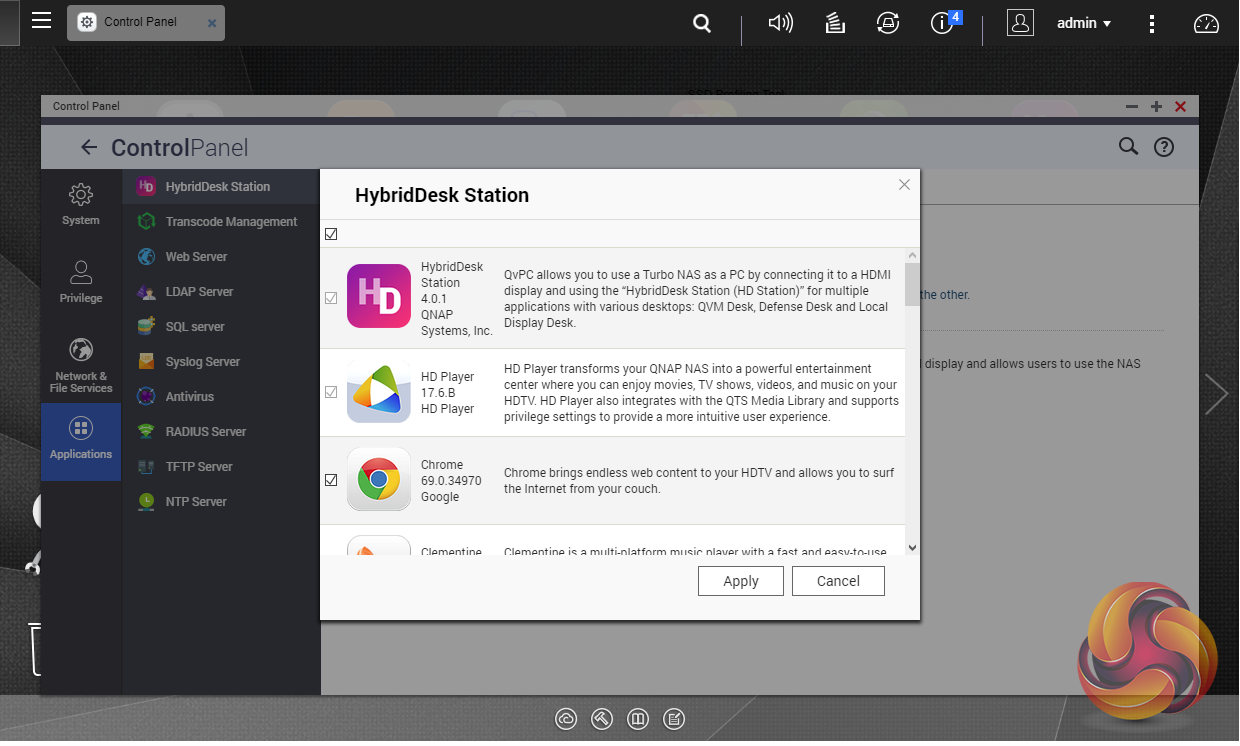Click the app list scrollbar down arrow

(911, 547)
